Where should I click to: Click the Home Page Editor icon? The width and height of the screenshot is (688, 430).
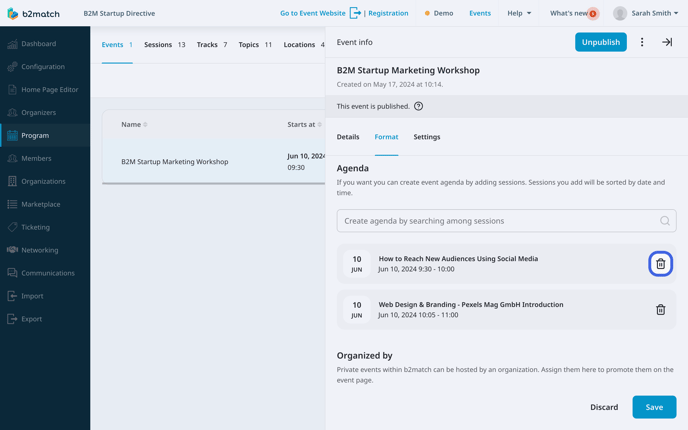[x=12, y=90]
